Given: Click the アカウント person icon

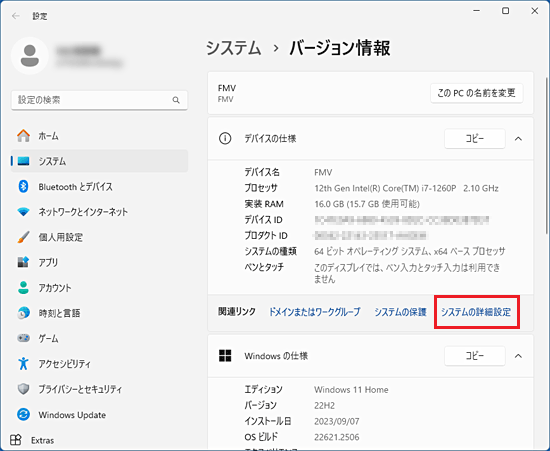Looking at the screenshot, I should point(24,288).
